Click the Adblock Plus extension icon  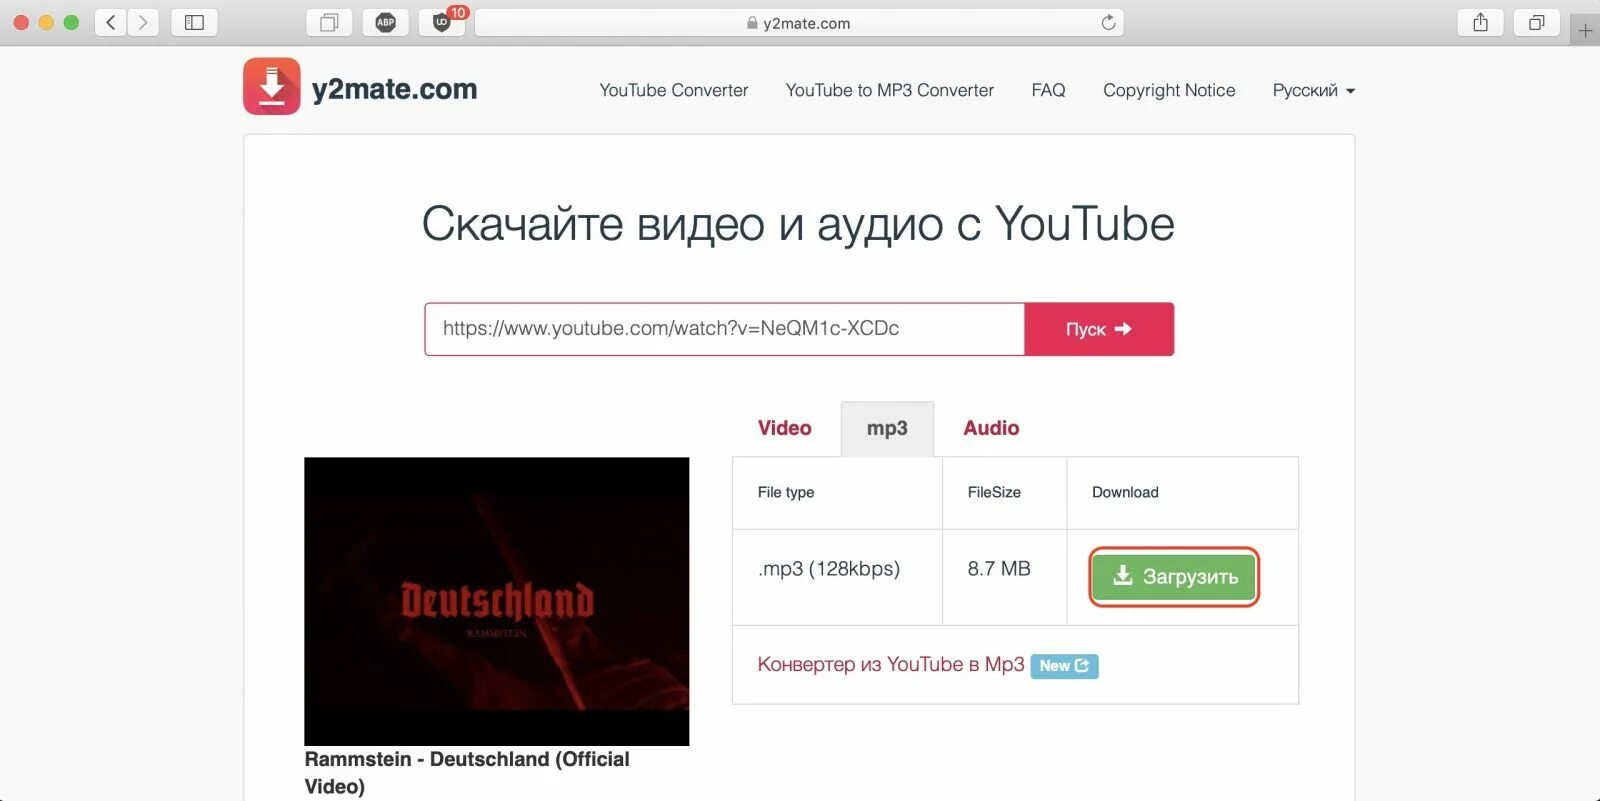385,22
